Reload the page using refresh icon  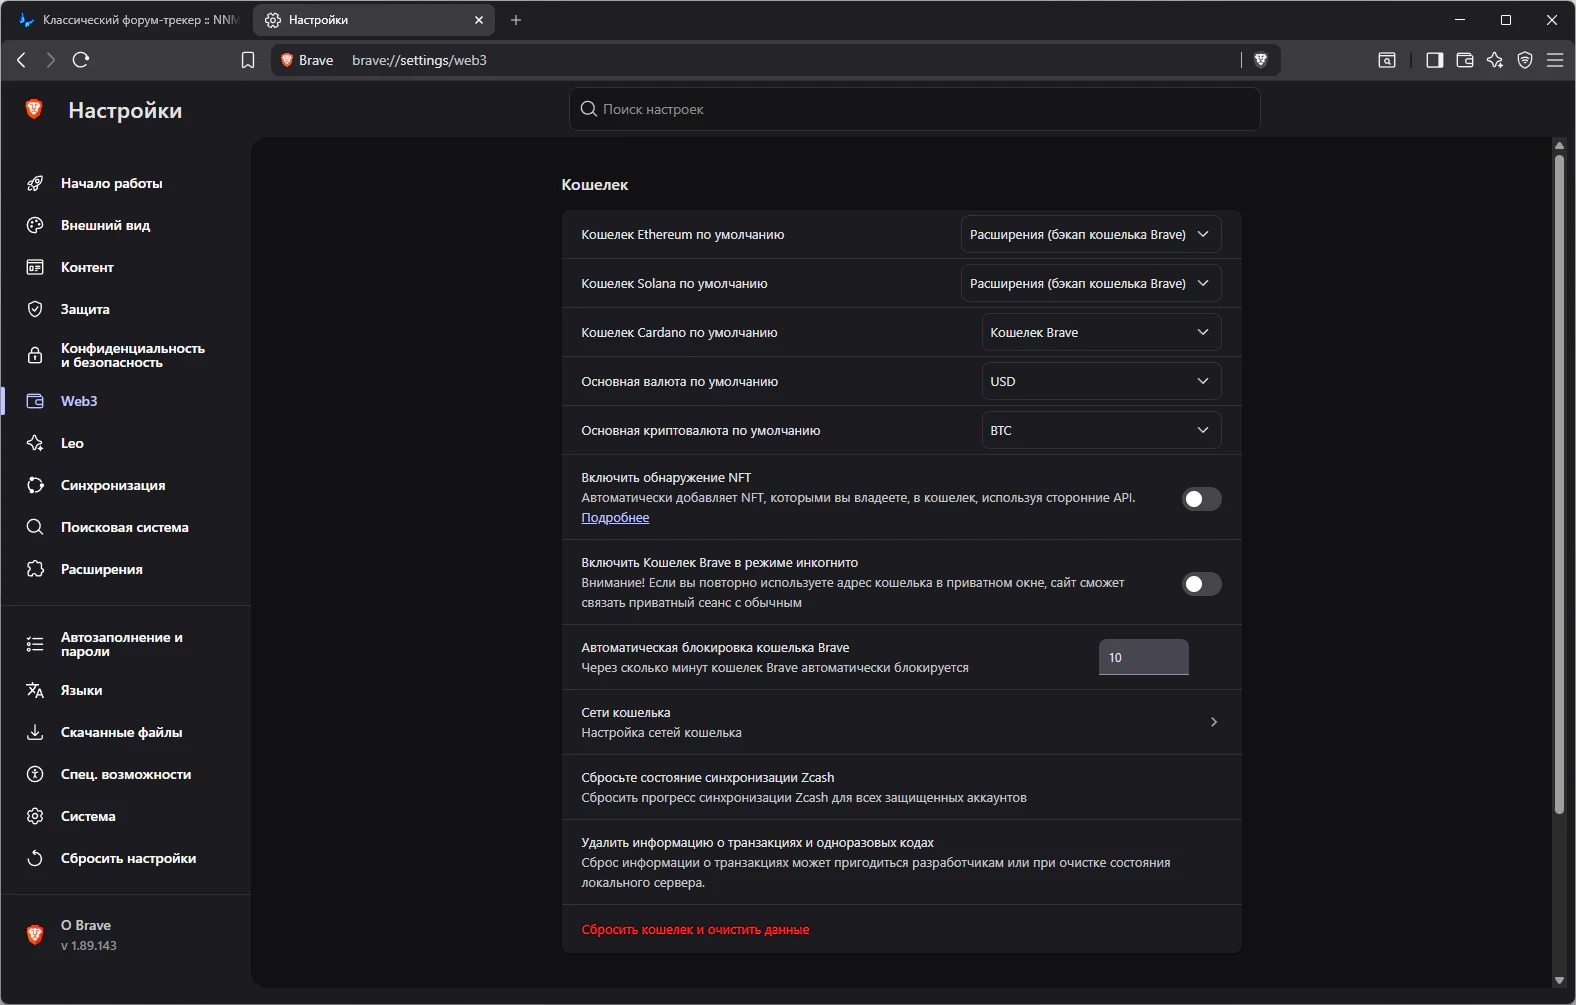pyautogui.click(x=81, y=60)
